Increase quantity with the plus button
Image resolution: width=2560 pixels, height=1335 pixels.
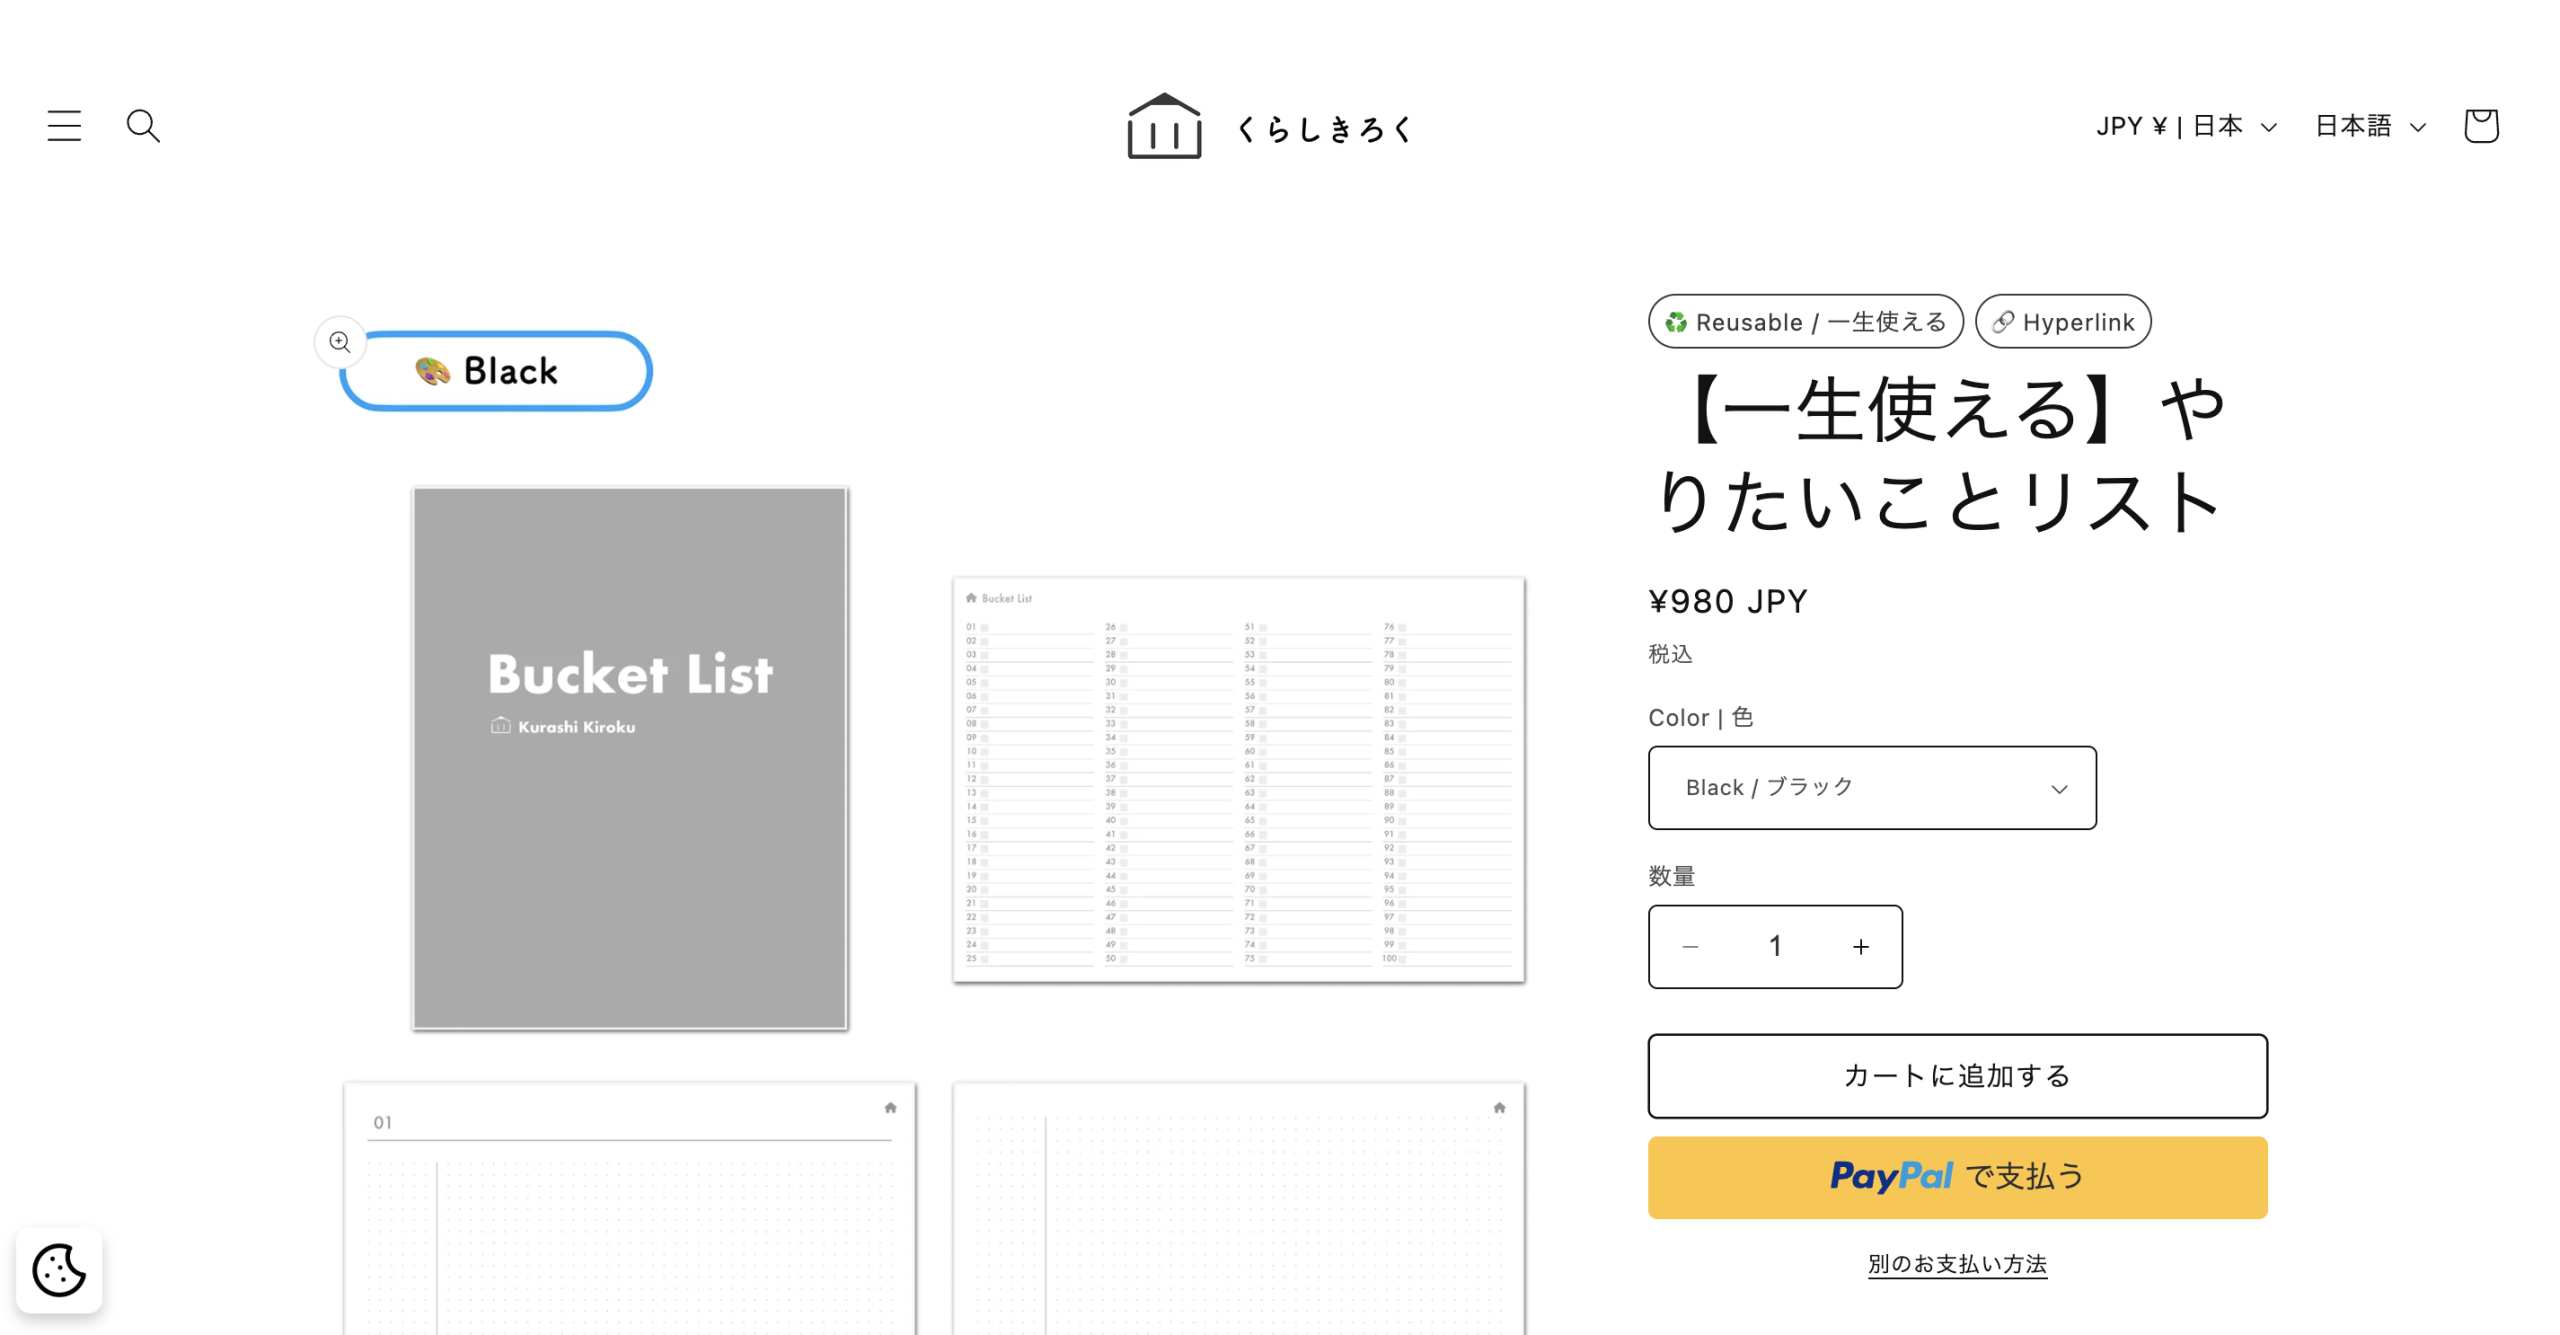point(1860,947)
